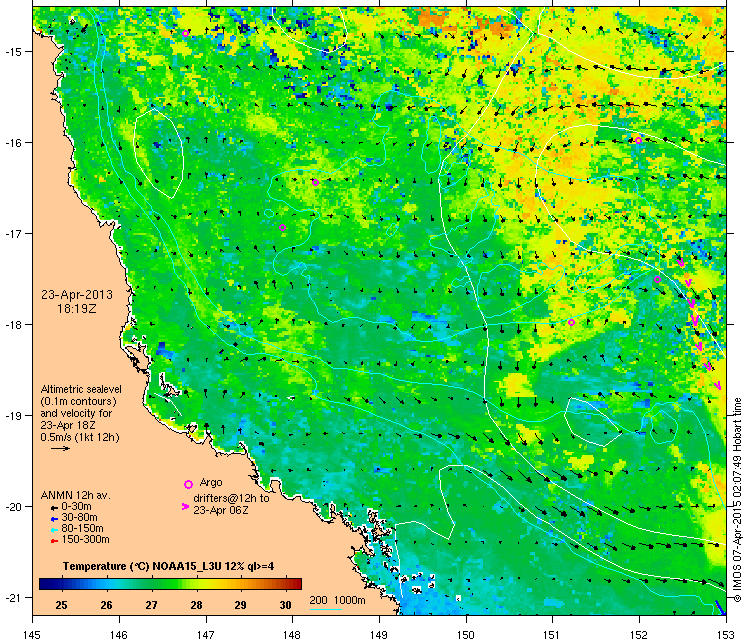Click the Argo circle marker near 17°S 147.9°E

(283, 228)
